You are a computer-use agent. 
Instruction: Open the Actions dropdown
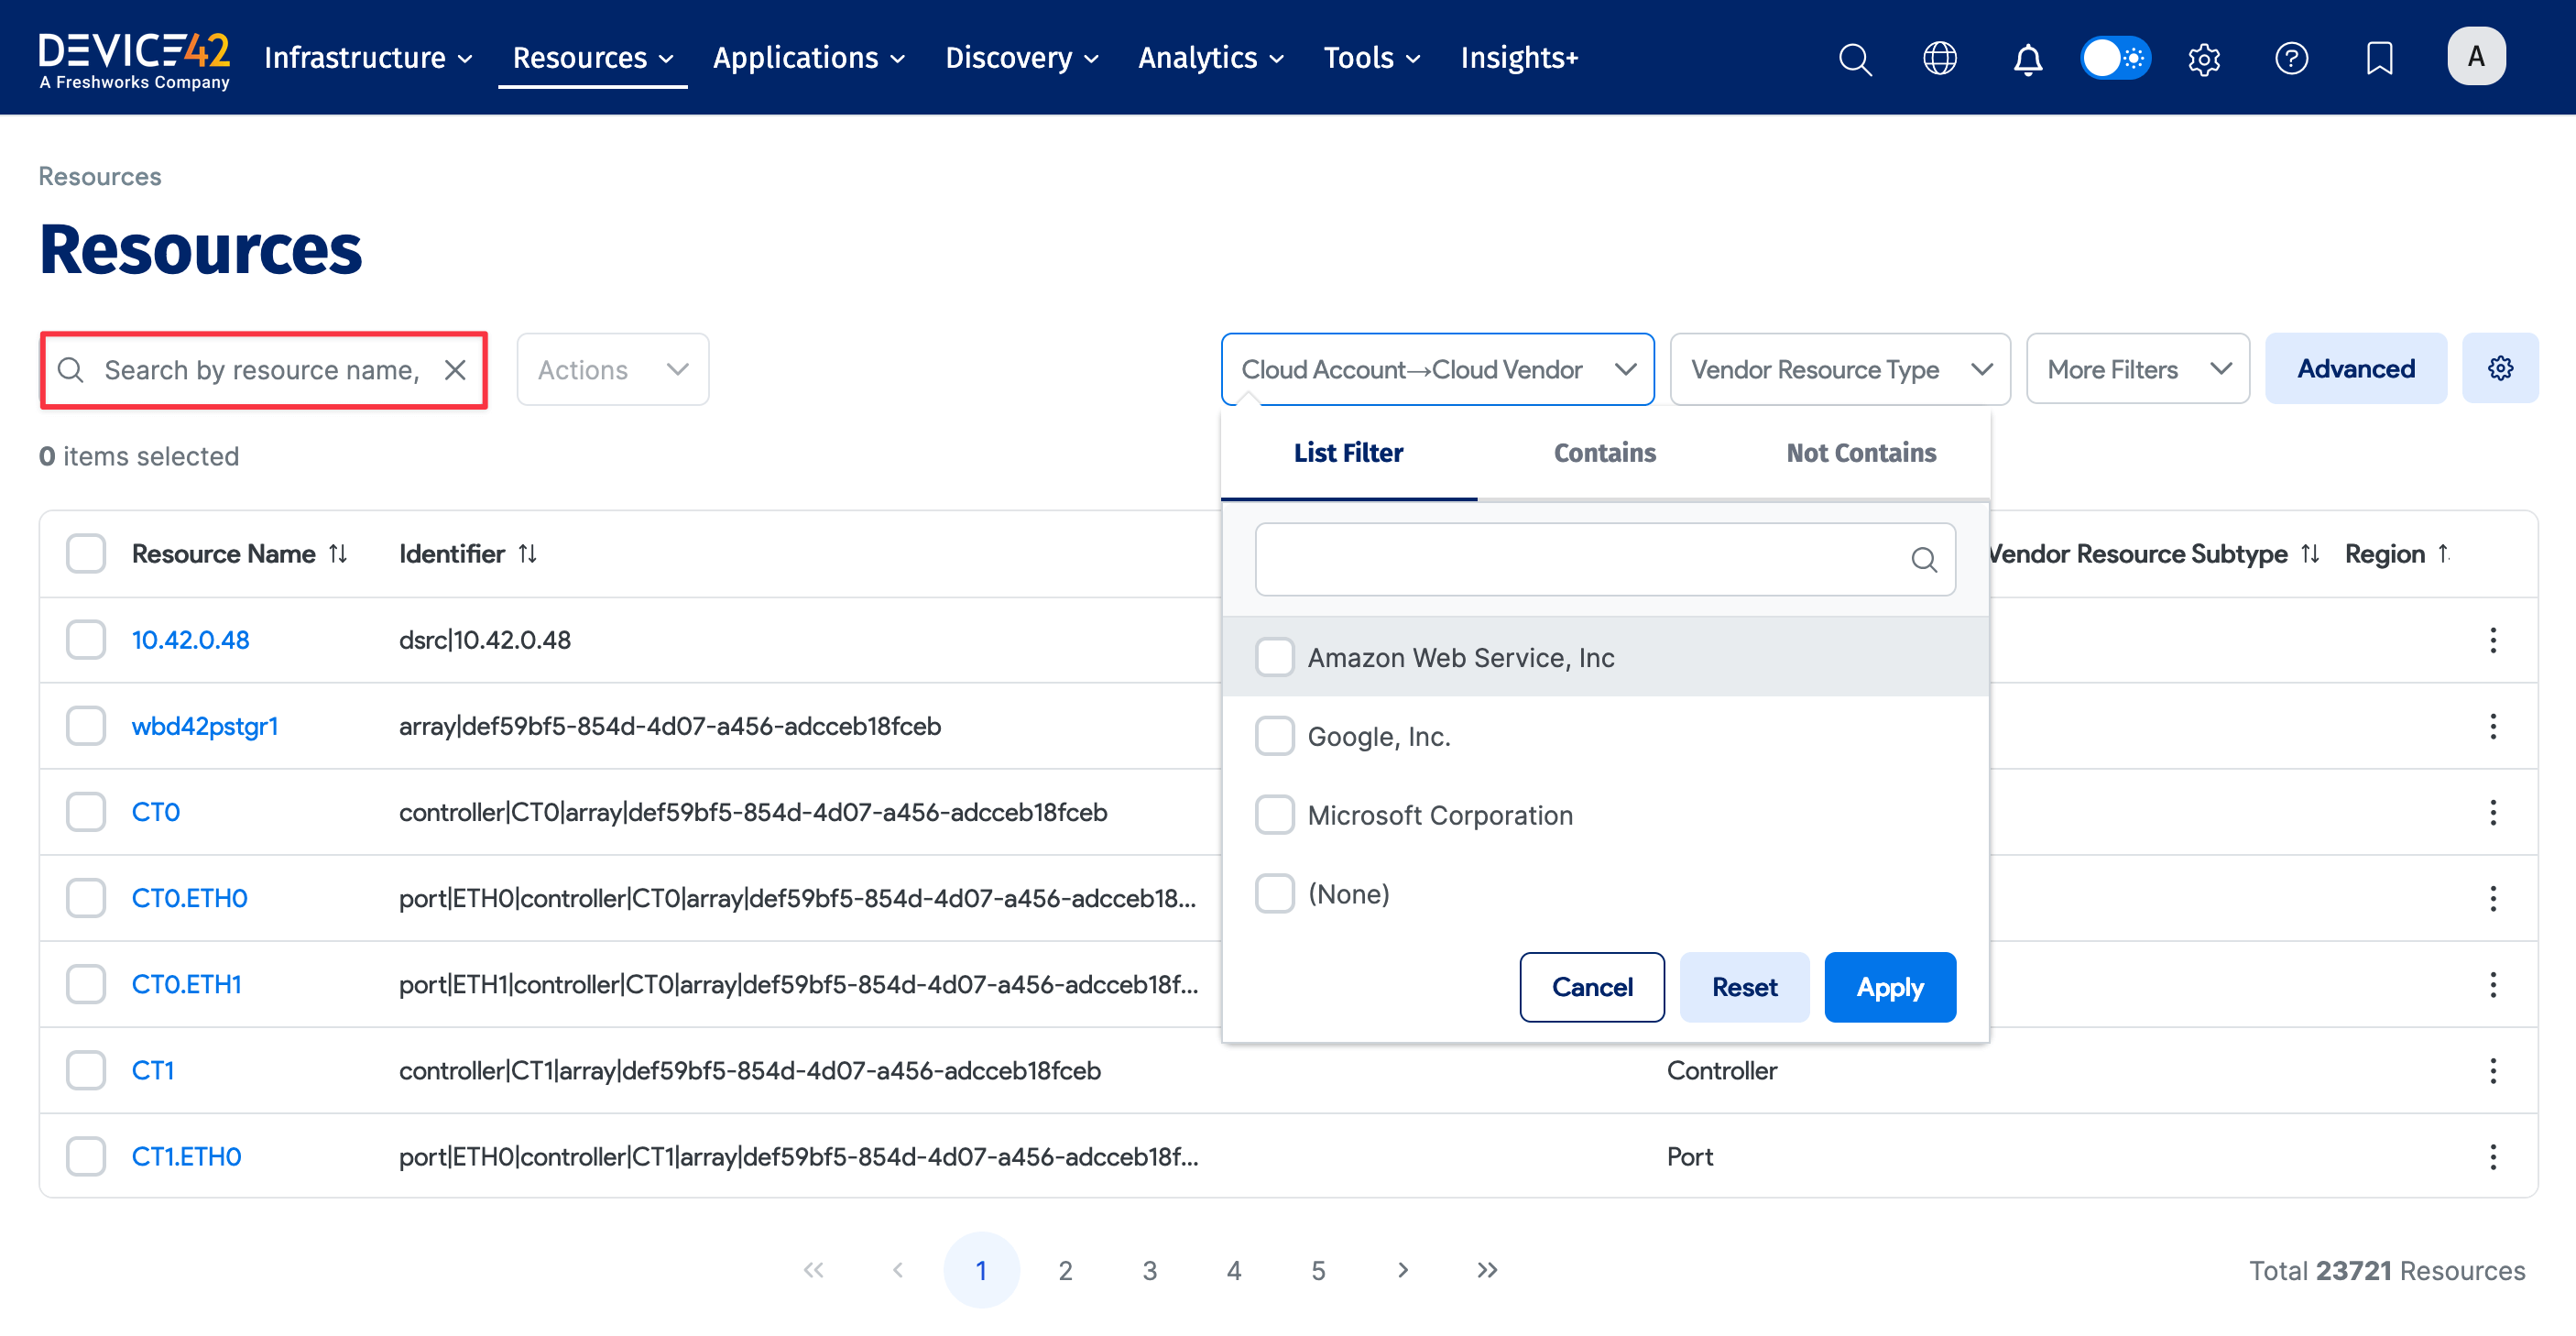[612, 369]
